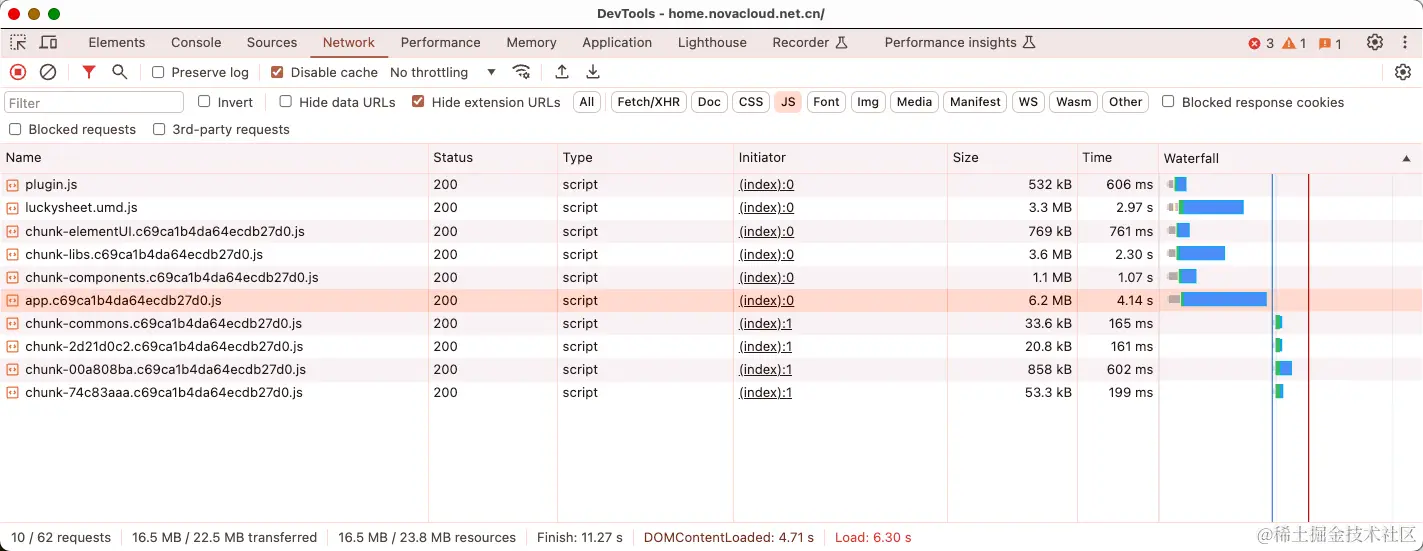This screenshot has width=1423, height=551.
Task: Click the waterfall bar of app.c69ca1b4da64ecdb27d0.js
Action: [x=1218, y=300]
